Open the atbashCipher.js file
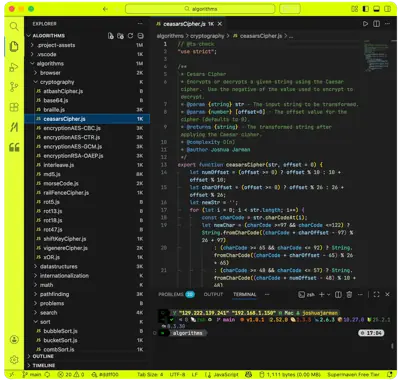The image size is (400, 382). coord(87,91)
